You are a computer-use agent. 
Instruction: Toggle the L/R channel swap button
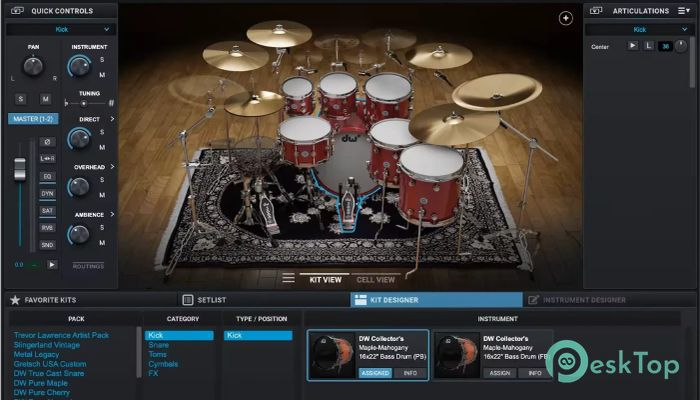pos(47,158)
